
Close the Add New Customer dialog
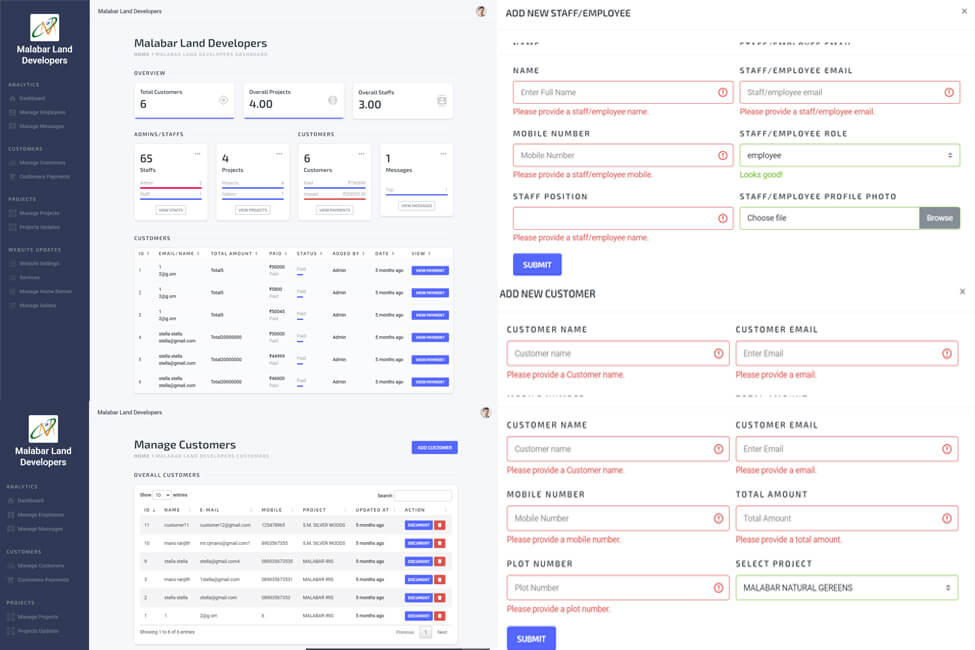click(962, 292)
